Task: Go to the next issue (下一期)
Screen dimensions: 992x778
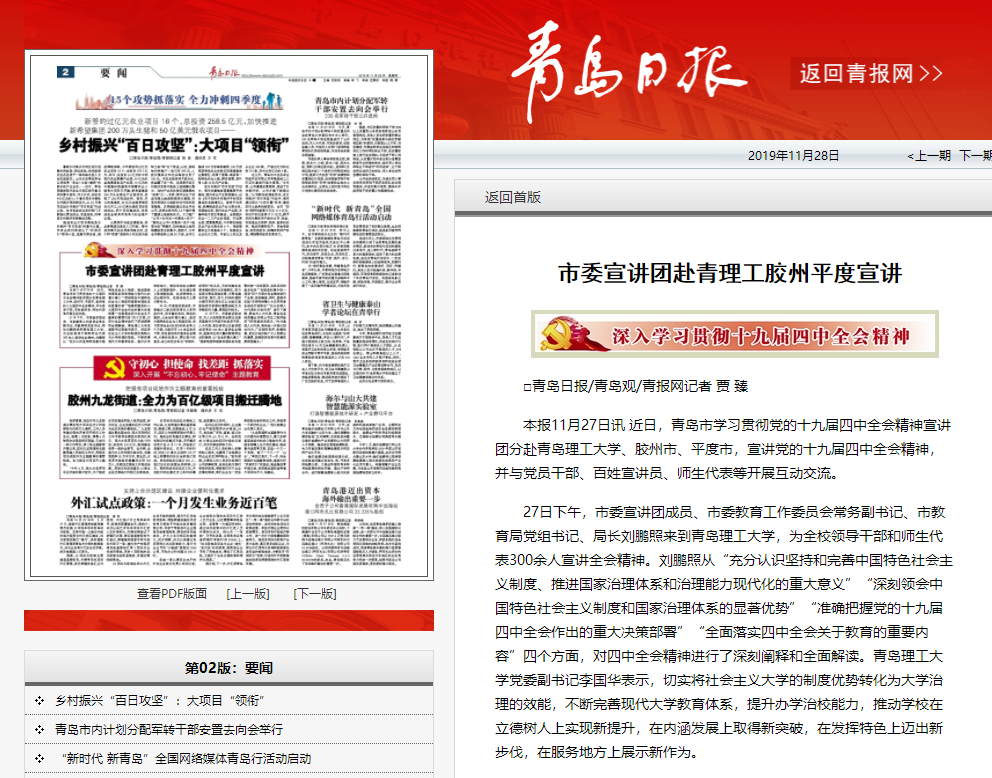Action: coord(975,156)
